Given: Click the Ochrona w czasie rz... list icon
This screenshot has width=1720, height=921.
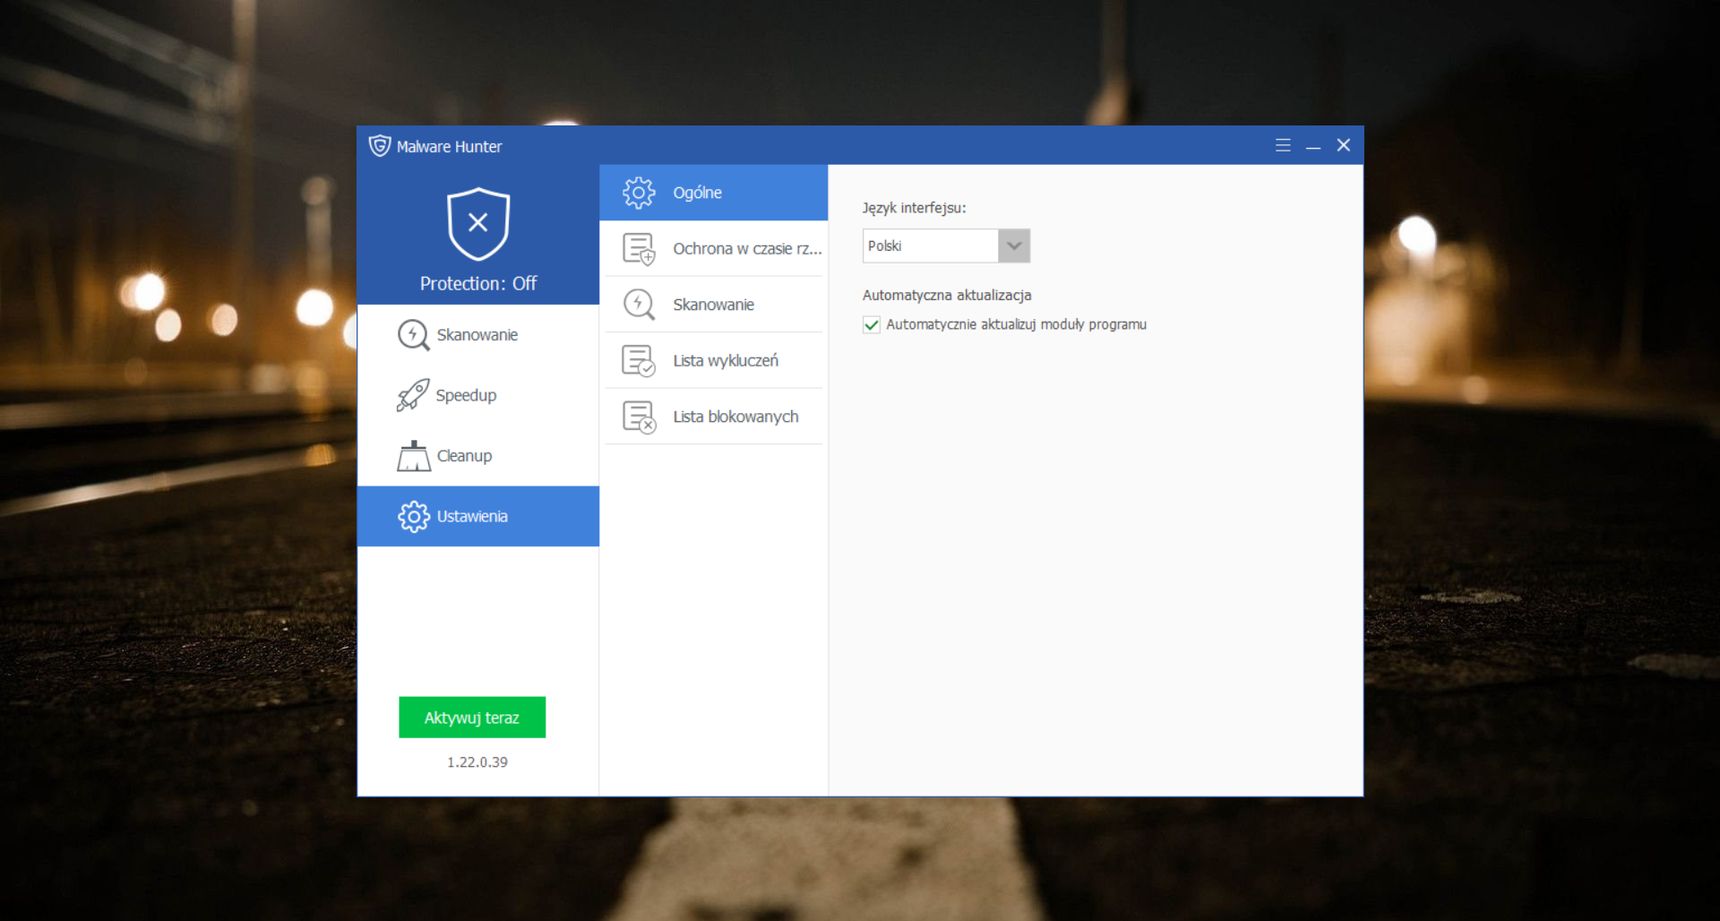Looking at the screenshot, I should 639,248.
